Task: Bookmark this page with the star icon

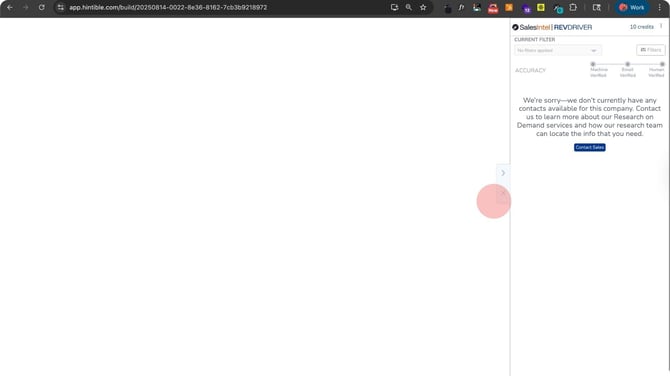Action: coord(423,7)
